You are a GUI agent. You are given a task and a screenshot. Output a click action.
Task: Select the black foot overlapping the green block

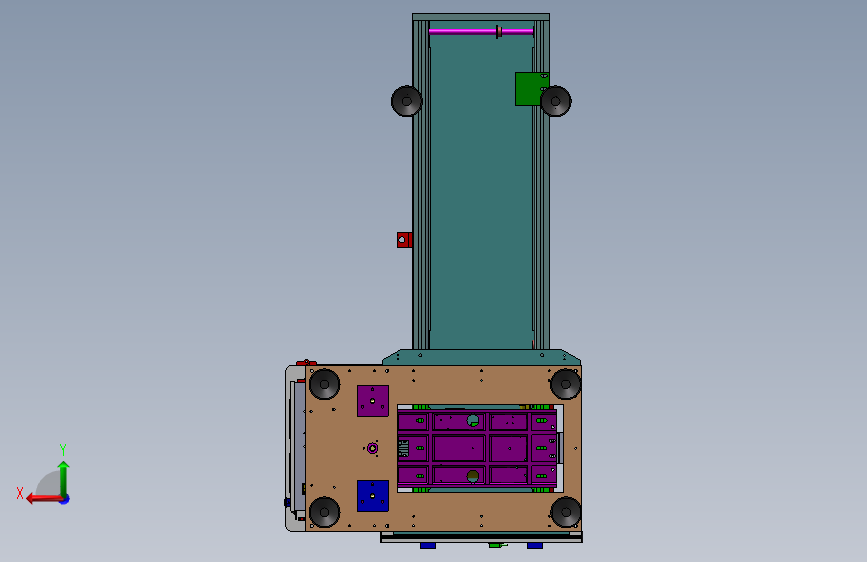[x=556, y=101]
